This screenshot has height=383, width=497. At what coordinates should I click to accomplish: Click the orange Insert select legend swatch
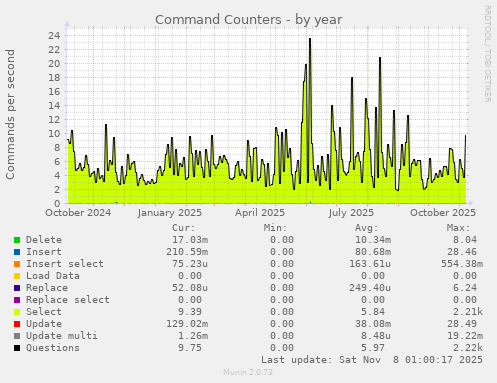17,264
